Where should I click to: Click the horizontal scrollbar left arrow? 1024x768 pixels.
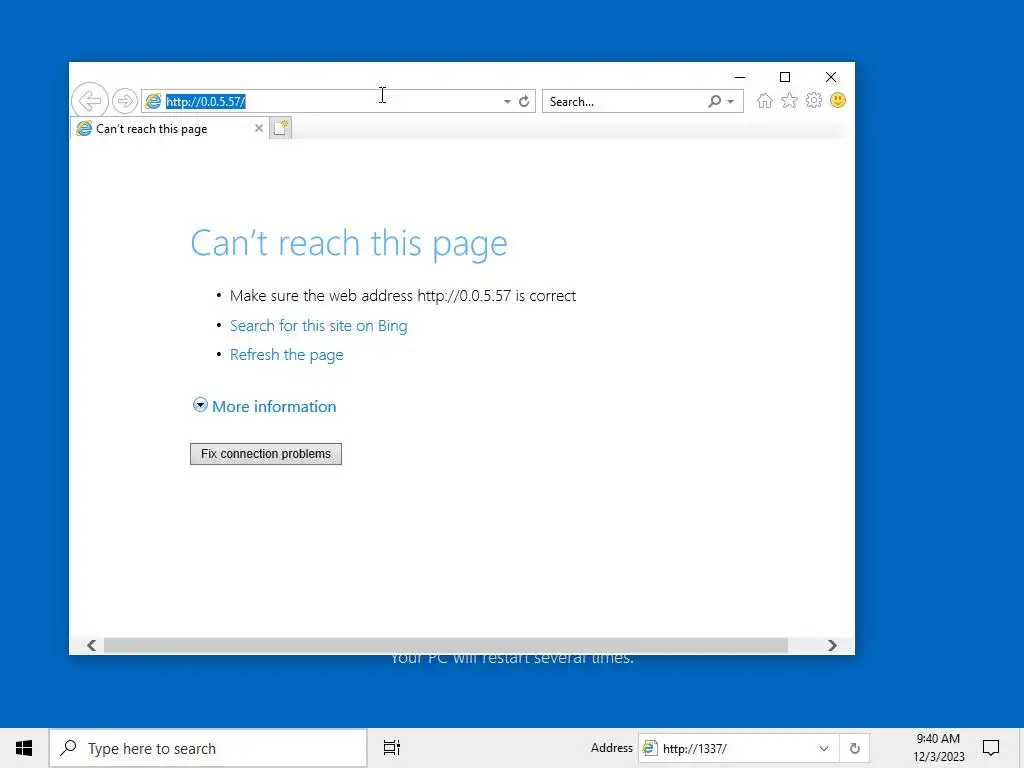coord(92,645)
